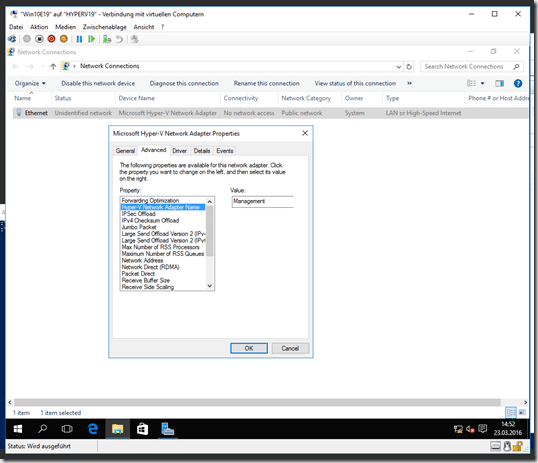Viewport: 538px width, 463px height.
Task: Open the Windows Start button
Action: [x=18, y=429]
